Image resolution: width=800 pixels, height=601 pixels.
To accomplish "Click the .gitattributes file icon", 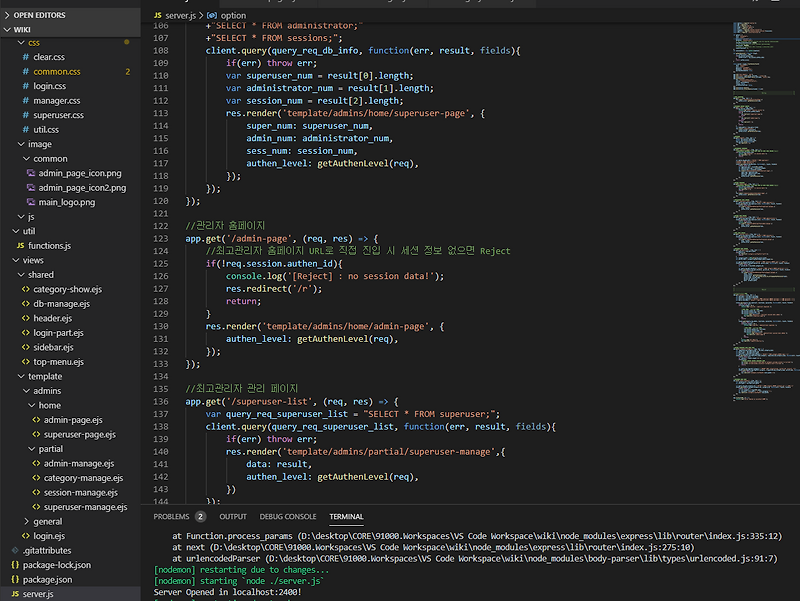I will (14, 550).
